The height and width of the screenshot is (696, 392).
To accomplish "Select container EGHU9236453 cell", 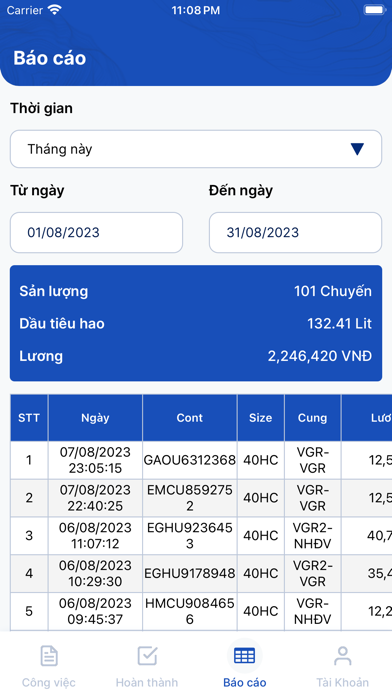I will (190, 536).
